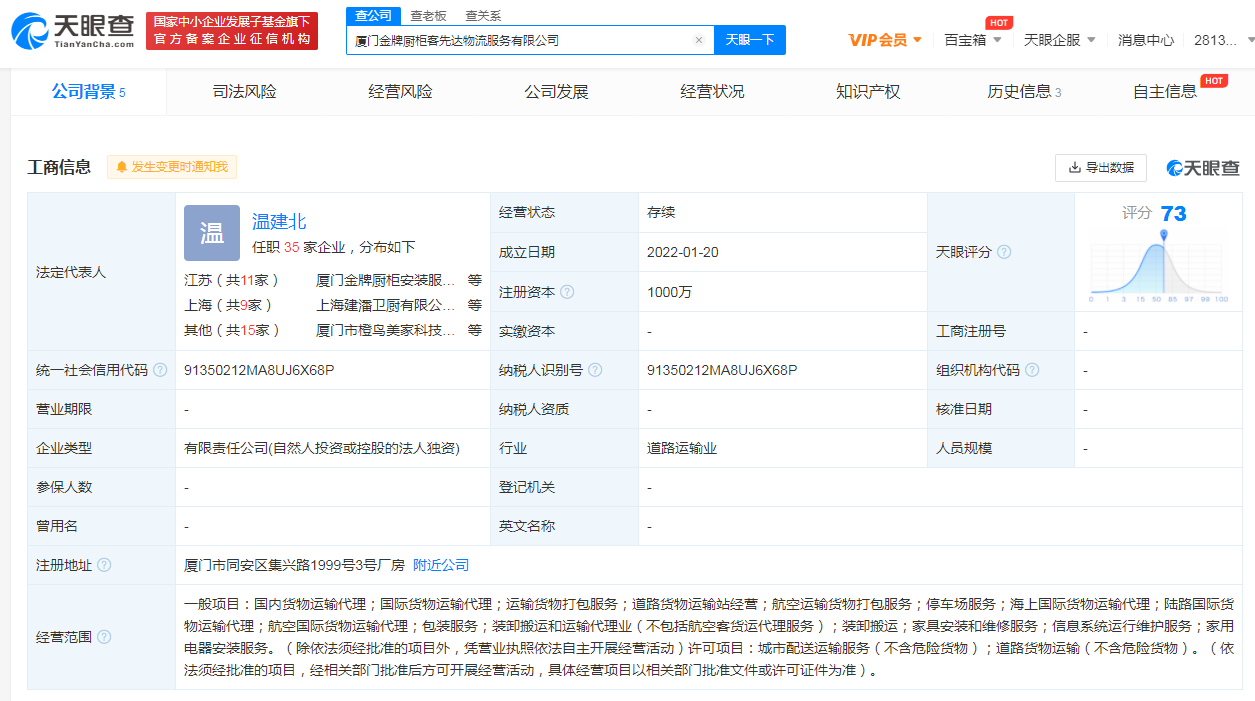Expand the VIP会员 dropdown

(x=885, y=40)
